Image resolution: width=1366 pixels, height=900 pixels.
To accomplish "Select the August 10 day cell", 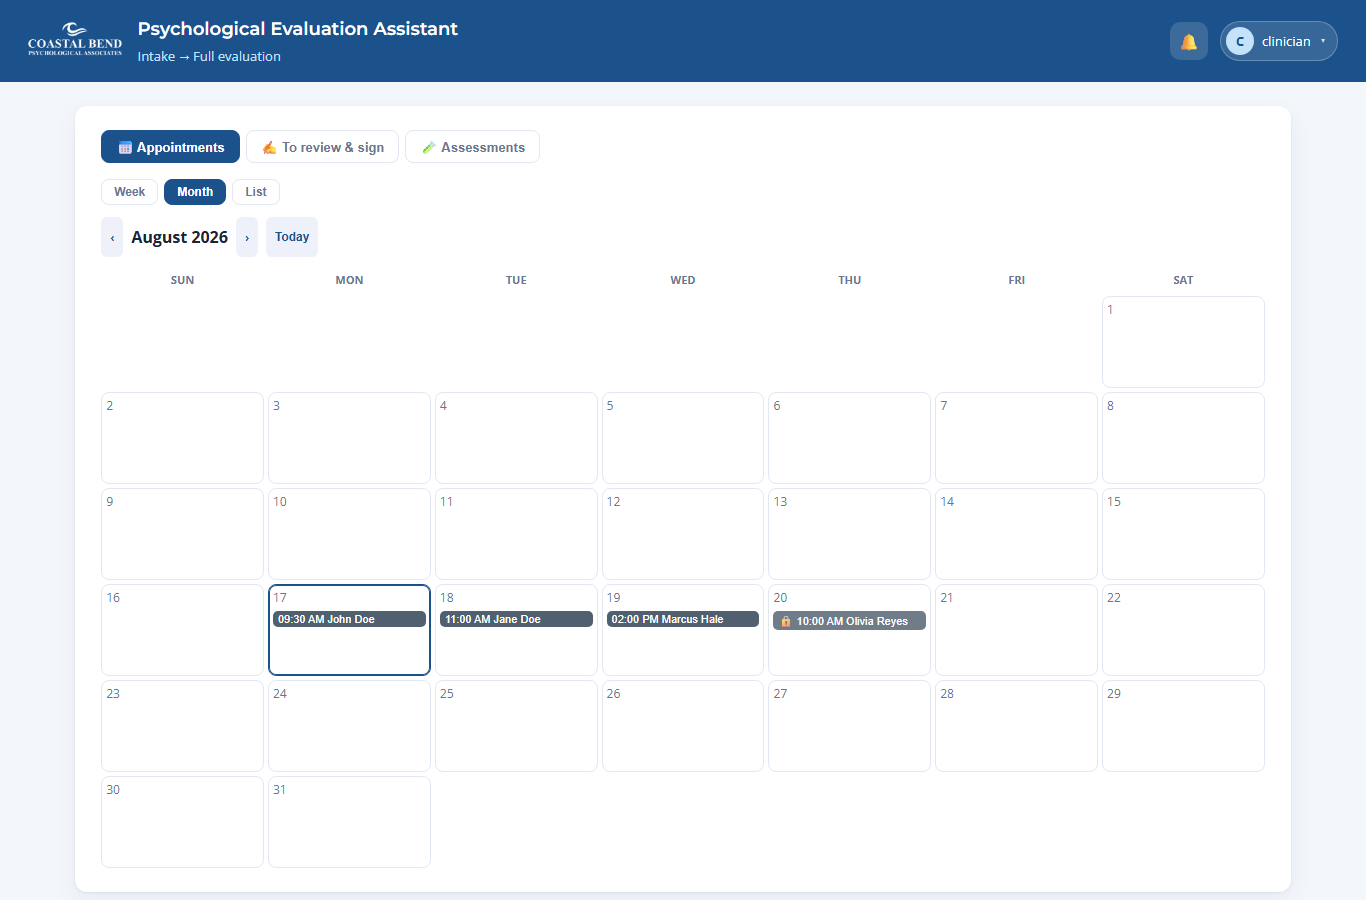I will (349, 534).
